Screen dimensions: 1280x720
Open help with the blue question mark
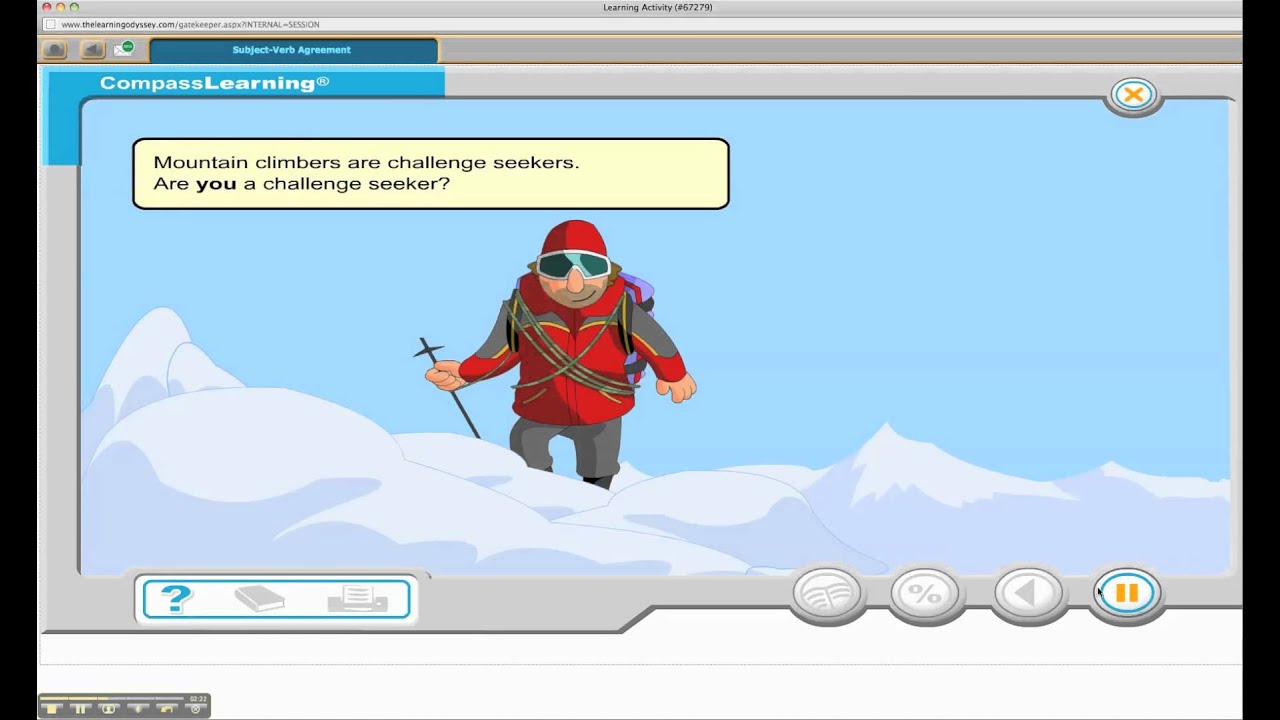tap(176, 599)
